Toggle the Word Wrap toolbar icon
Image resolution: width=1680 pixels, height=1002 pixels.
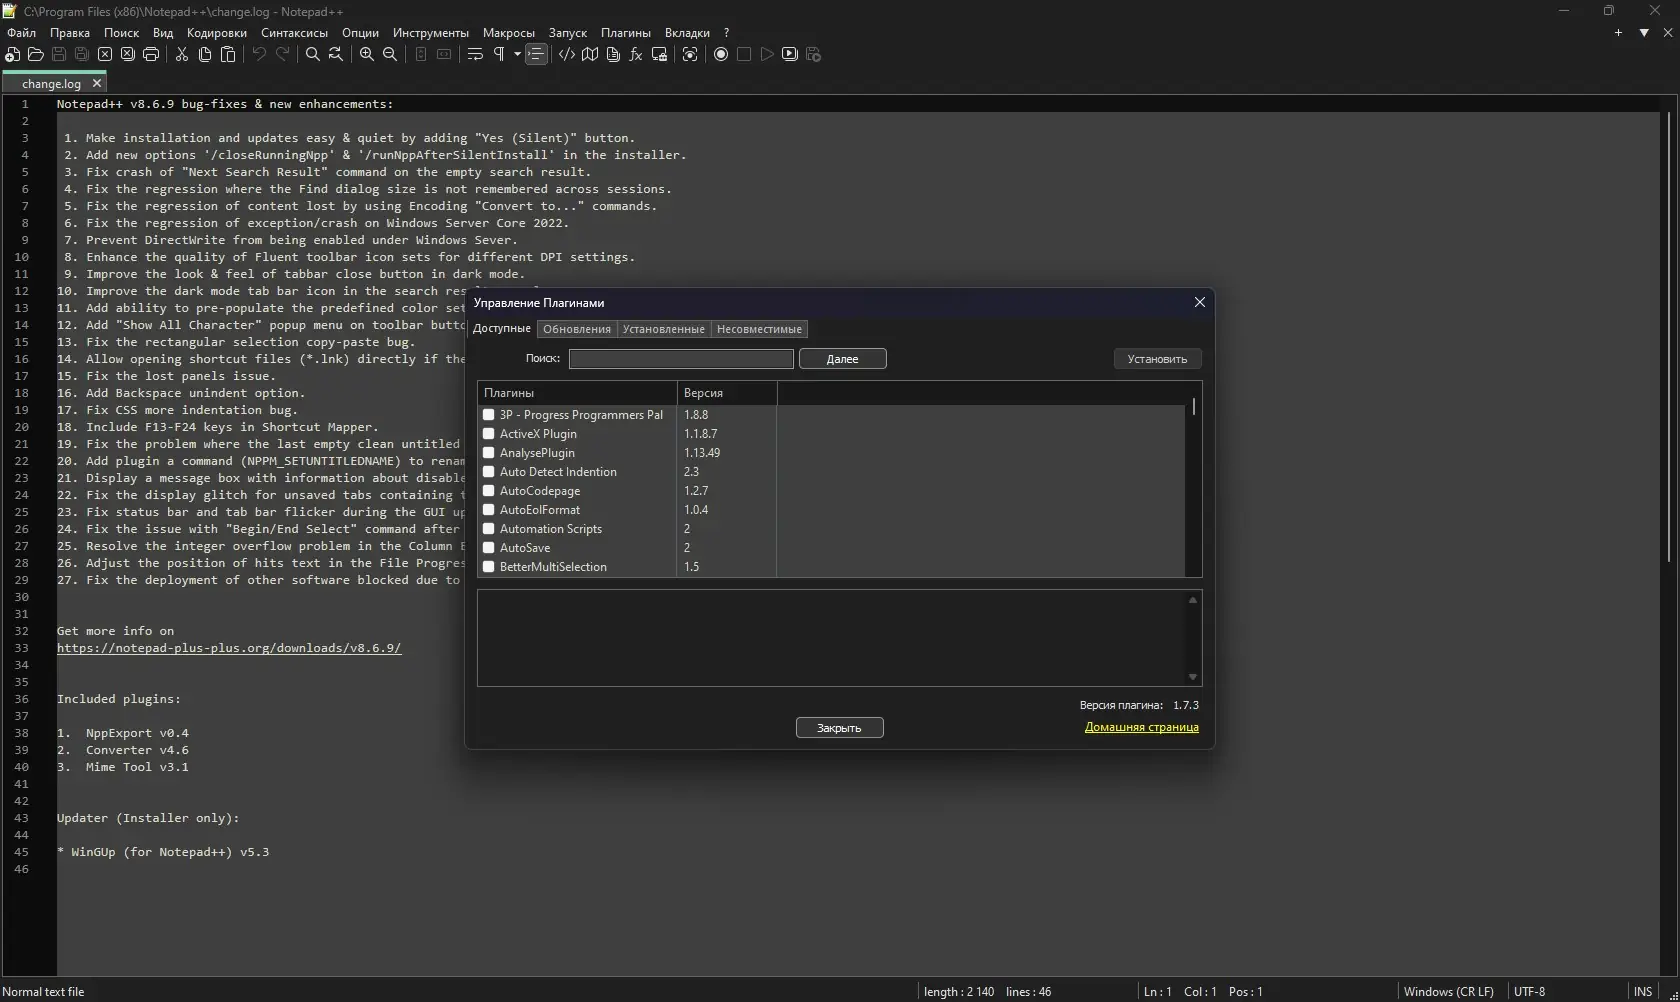(475, 55)
